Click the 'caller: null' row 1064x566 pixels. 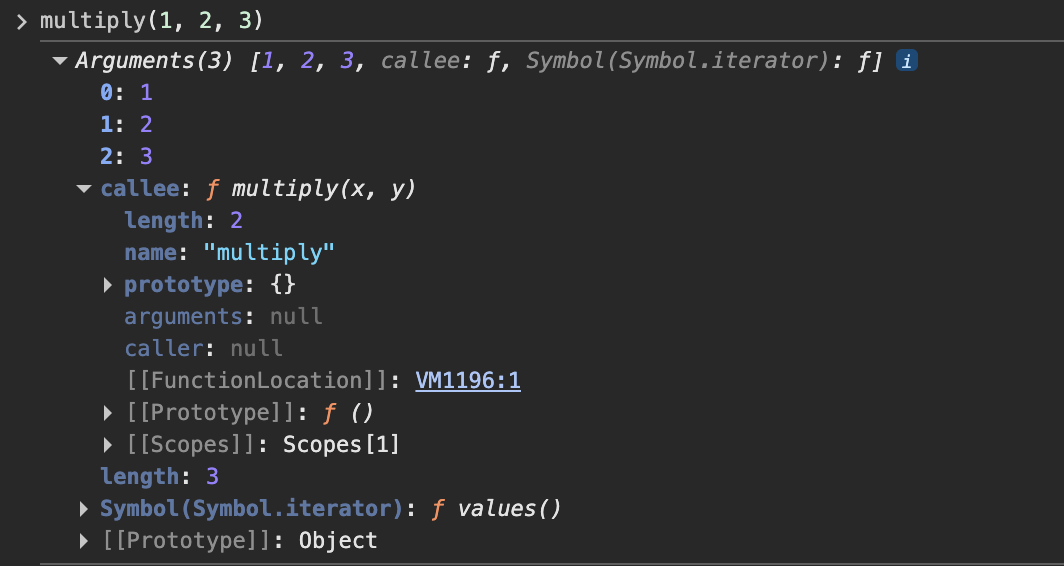click(204, 349)
